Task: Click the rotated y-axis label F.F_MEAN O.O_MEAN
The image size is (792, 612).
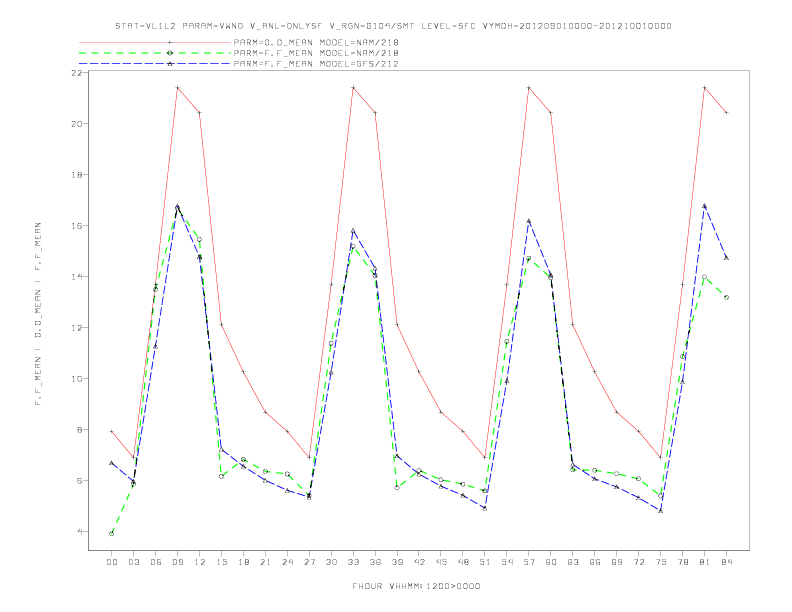Action: click(38, 314)
